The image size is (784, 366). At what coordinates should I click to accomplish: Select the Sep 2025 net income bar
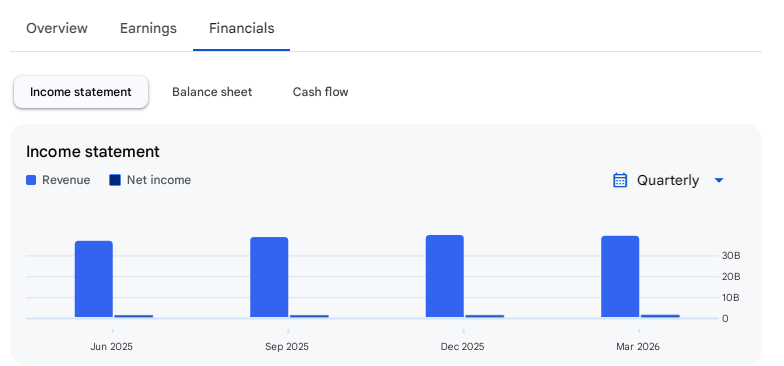tap(310, 316)
